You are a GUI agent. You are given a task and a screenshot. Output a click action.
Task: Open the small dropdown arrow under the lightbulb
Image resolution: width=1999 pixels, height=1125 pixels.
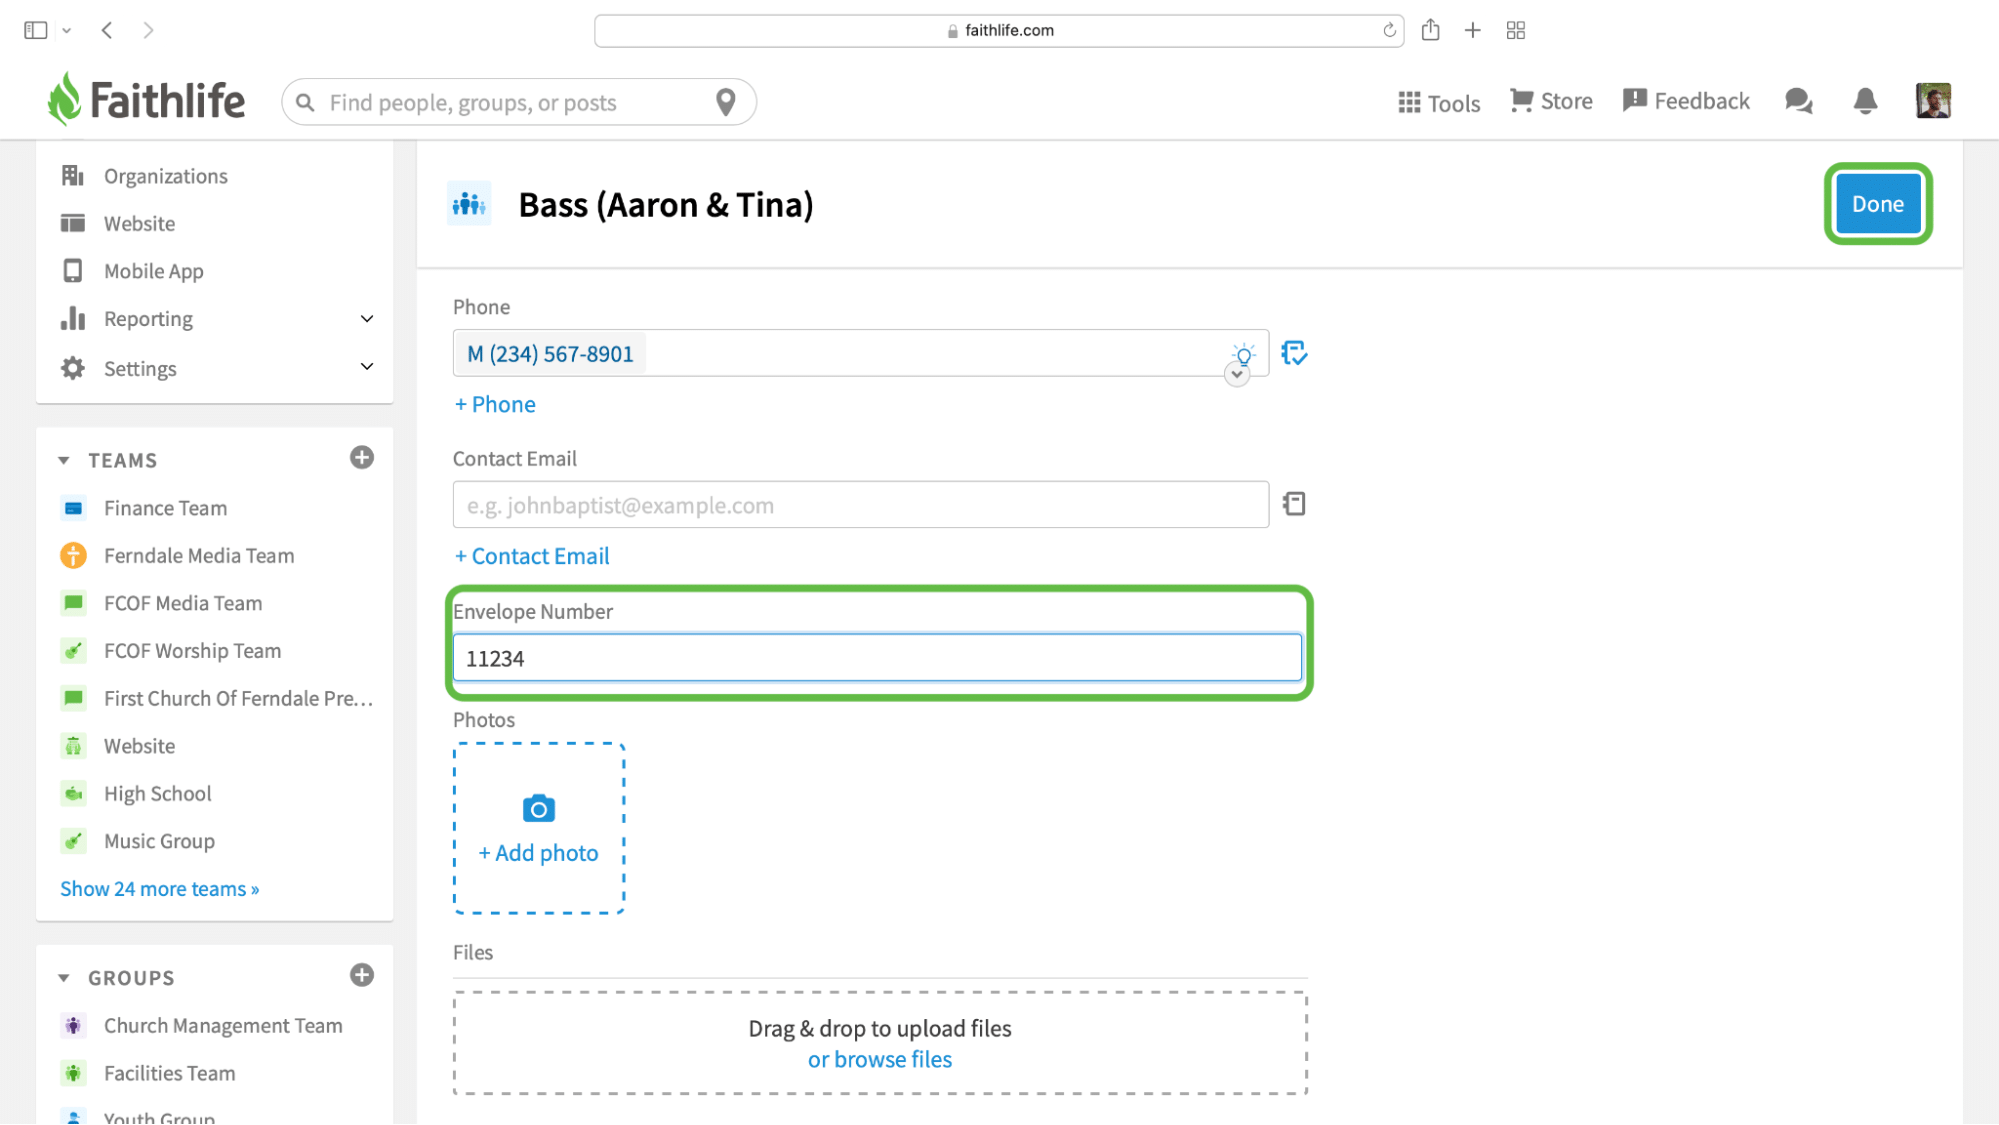coord(1237,375)
